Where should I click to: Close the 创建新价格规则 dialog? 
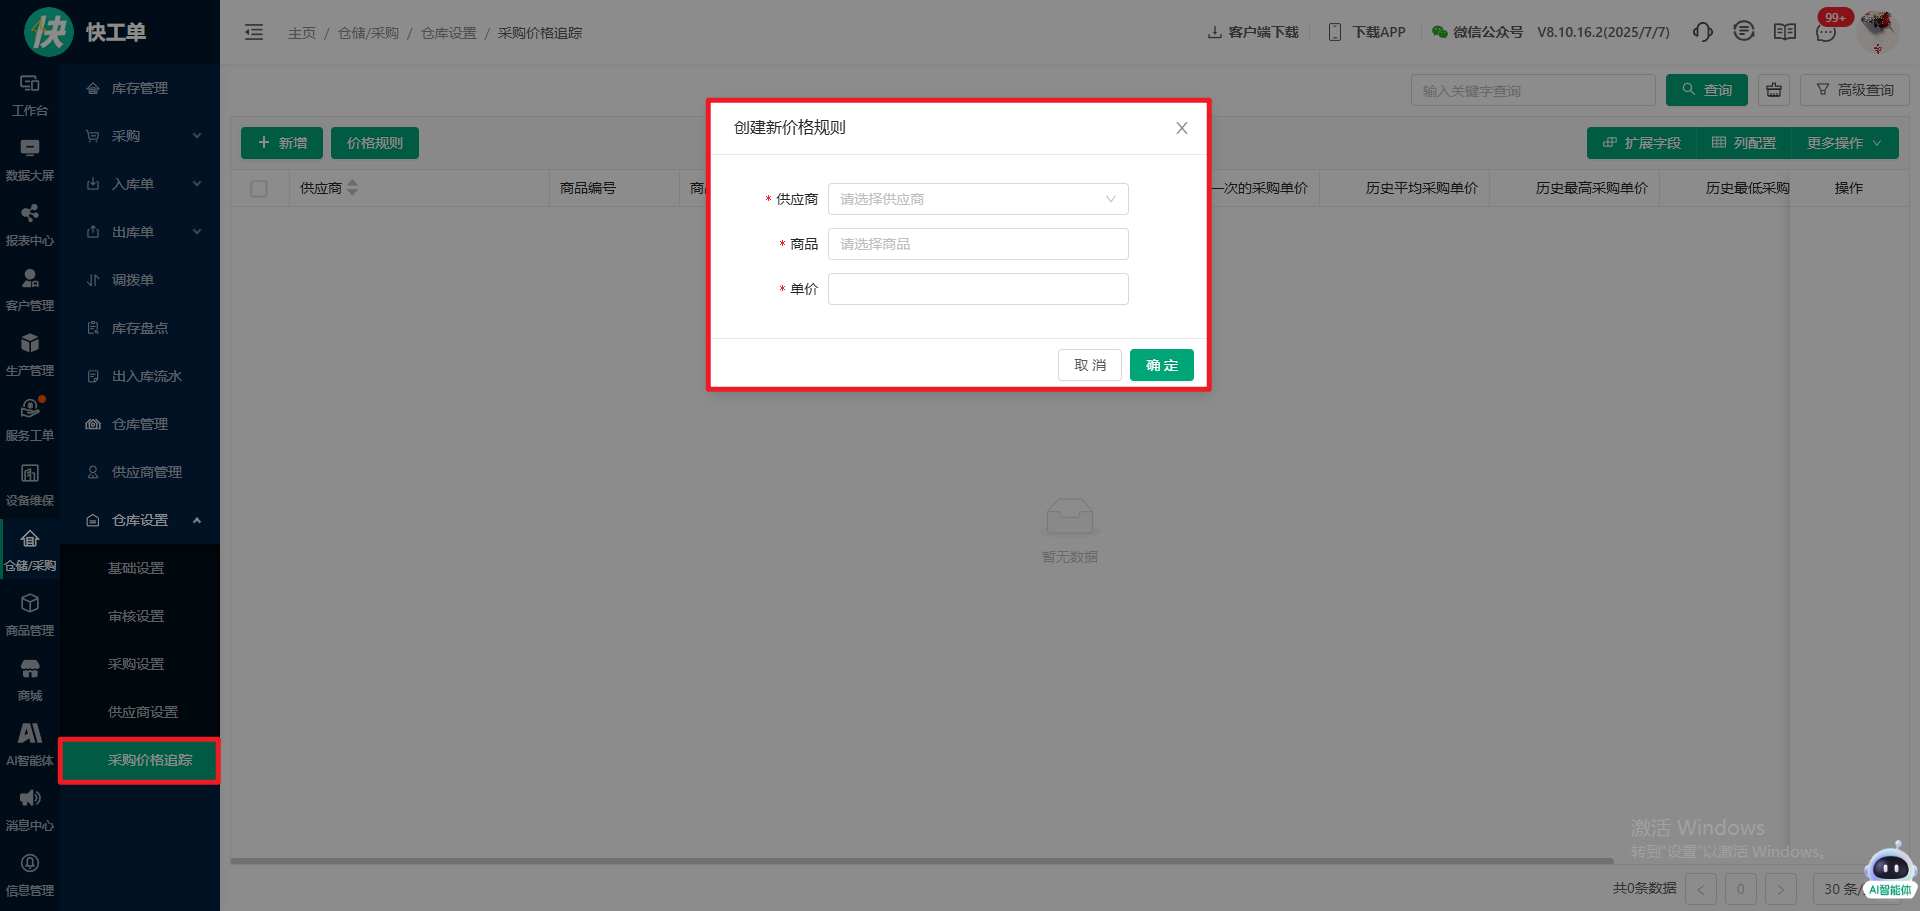coord(1181,128)
